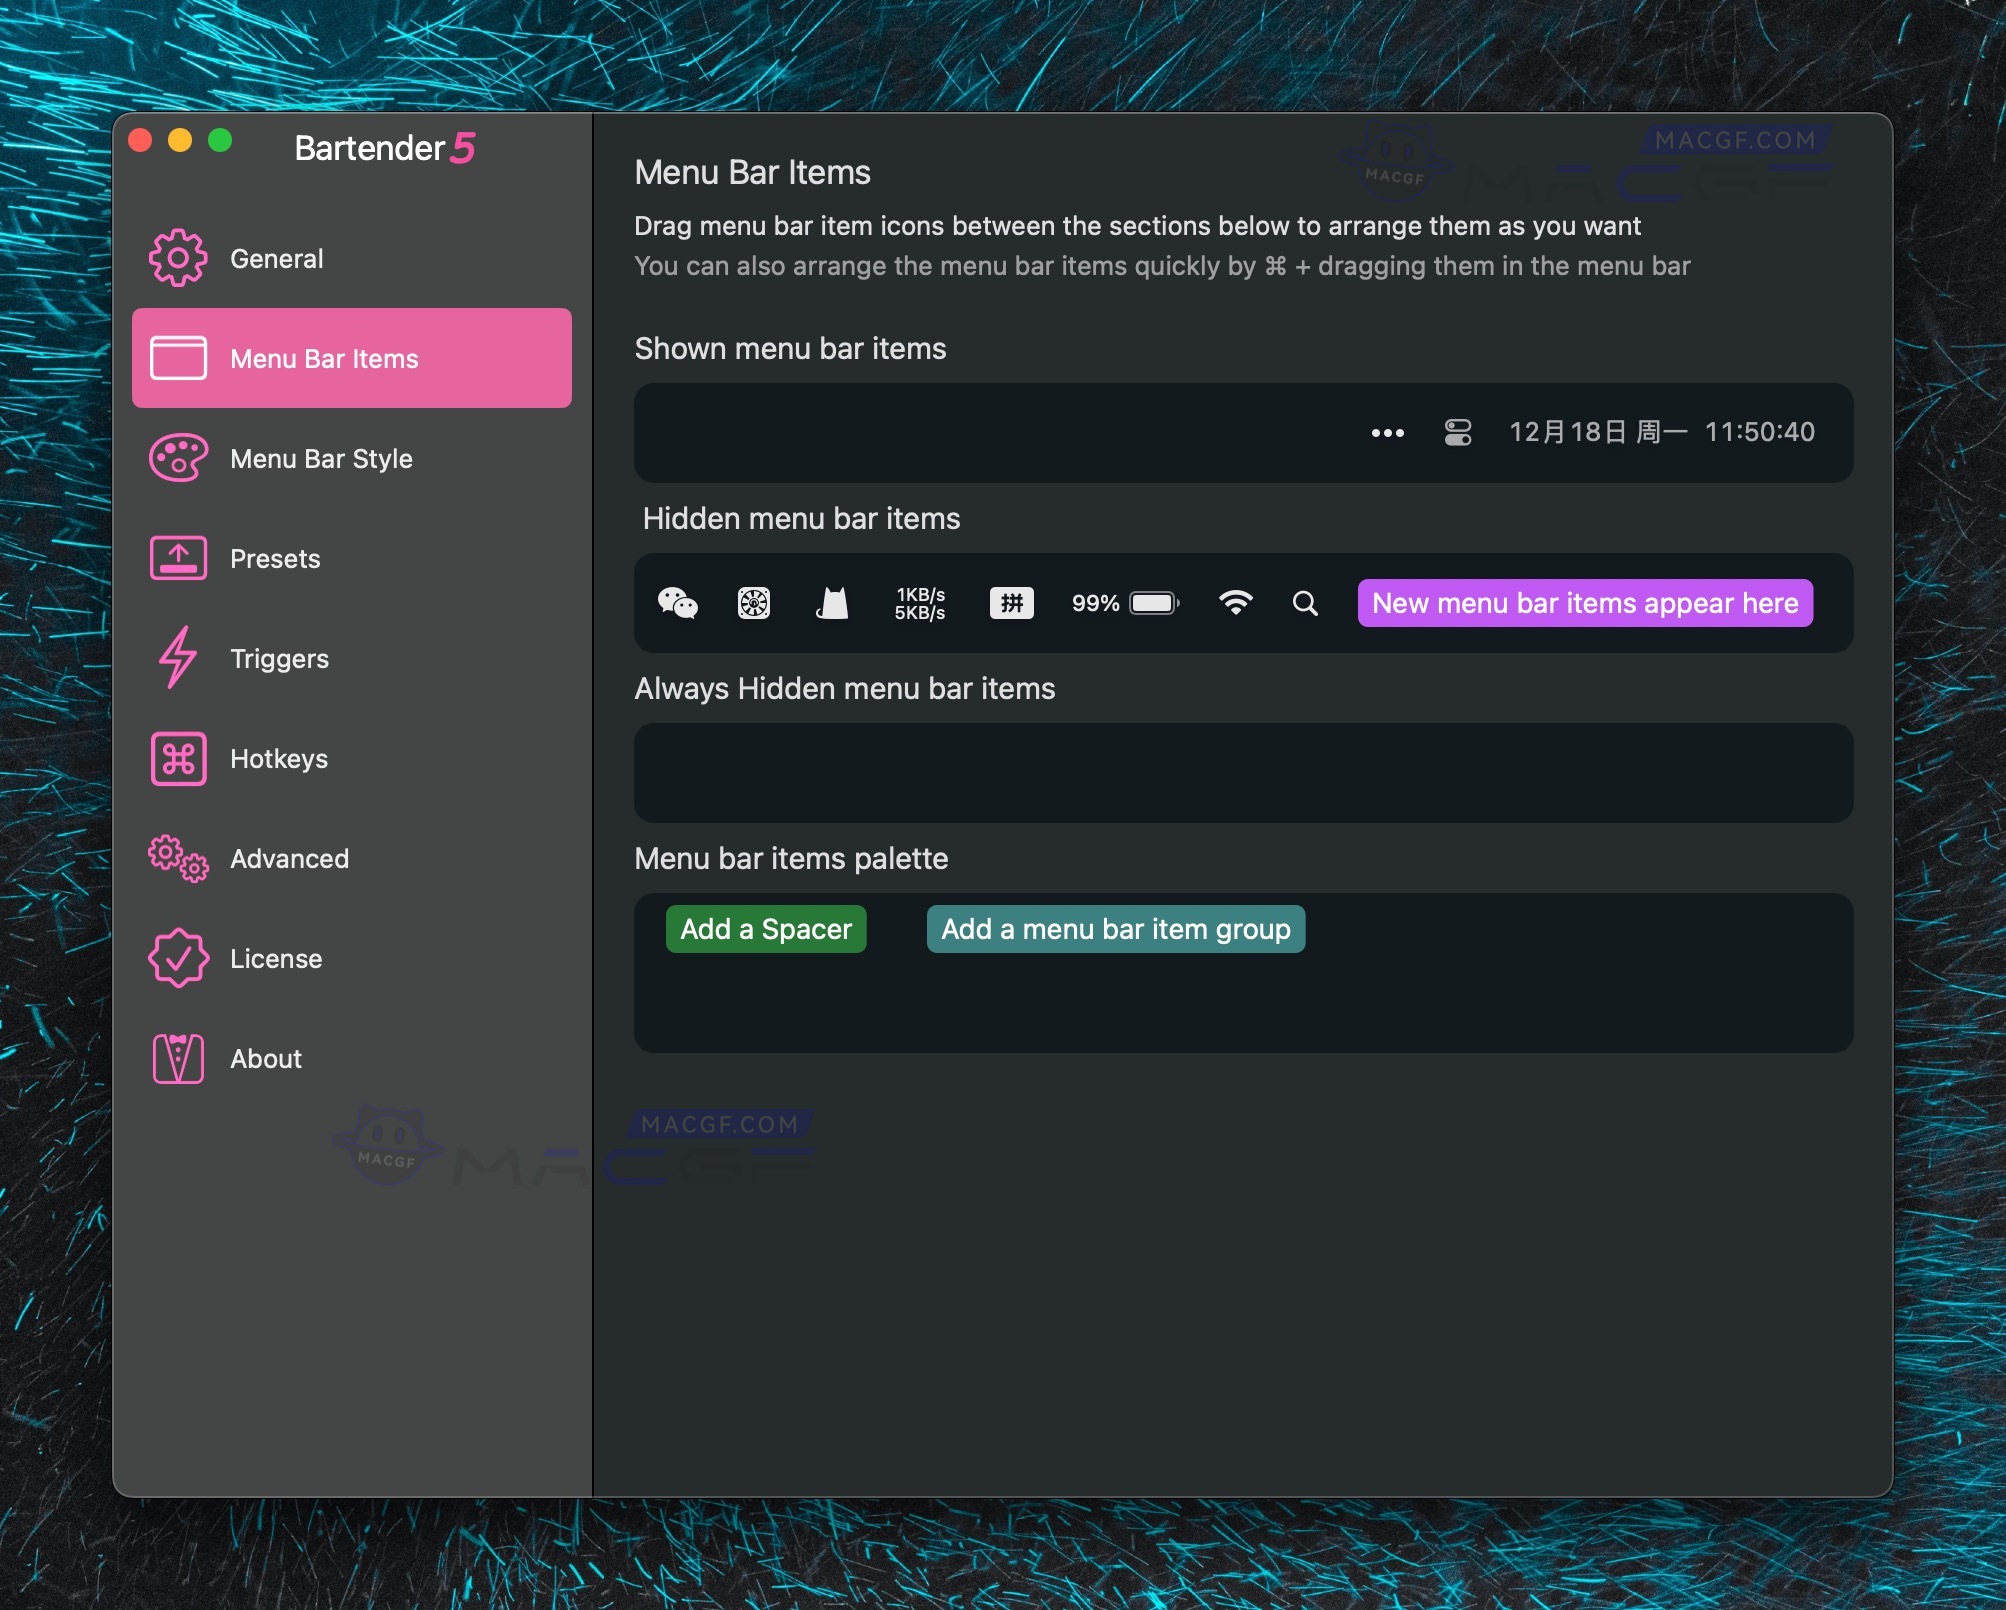This screenshot has width=2006, height=1610.
Task: Click the New menu bar items appear here tag
Action: 1584,603
